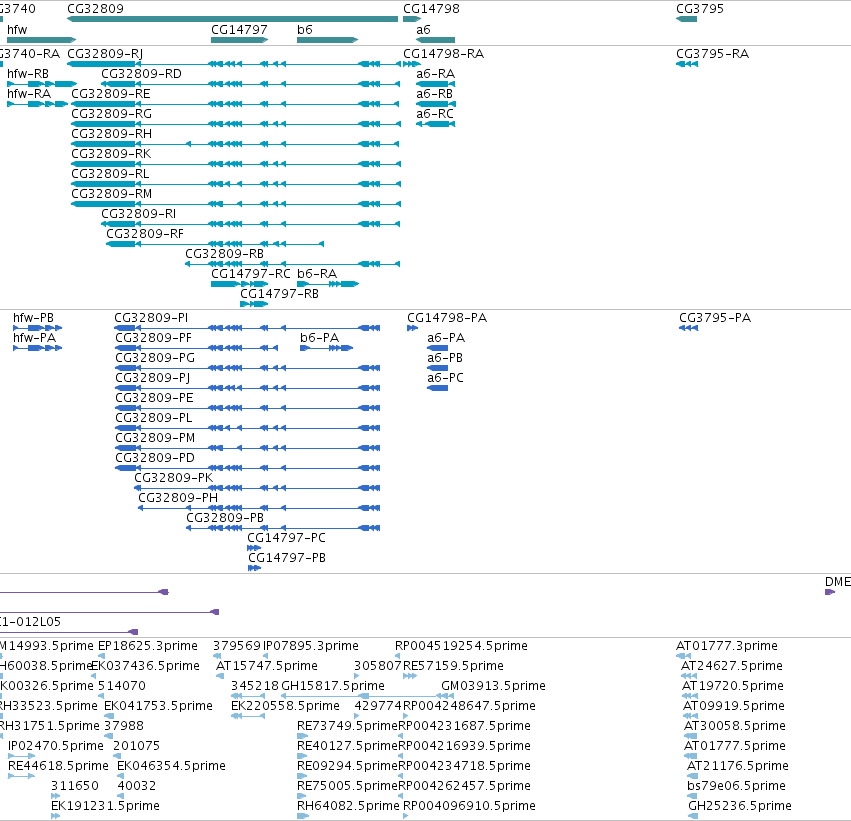Click transcript CG14797-RB
The height and width of the screenshot is (821, 851).
254,304
